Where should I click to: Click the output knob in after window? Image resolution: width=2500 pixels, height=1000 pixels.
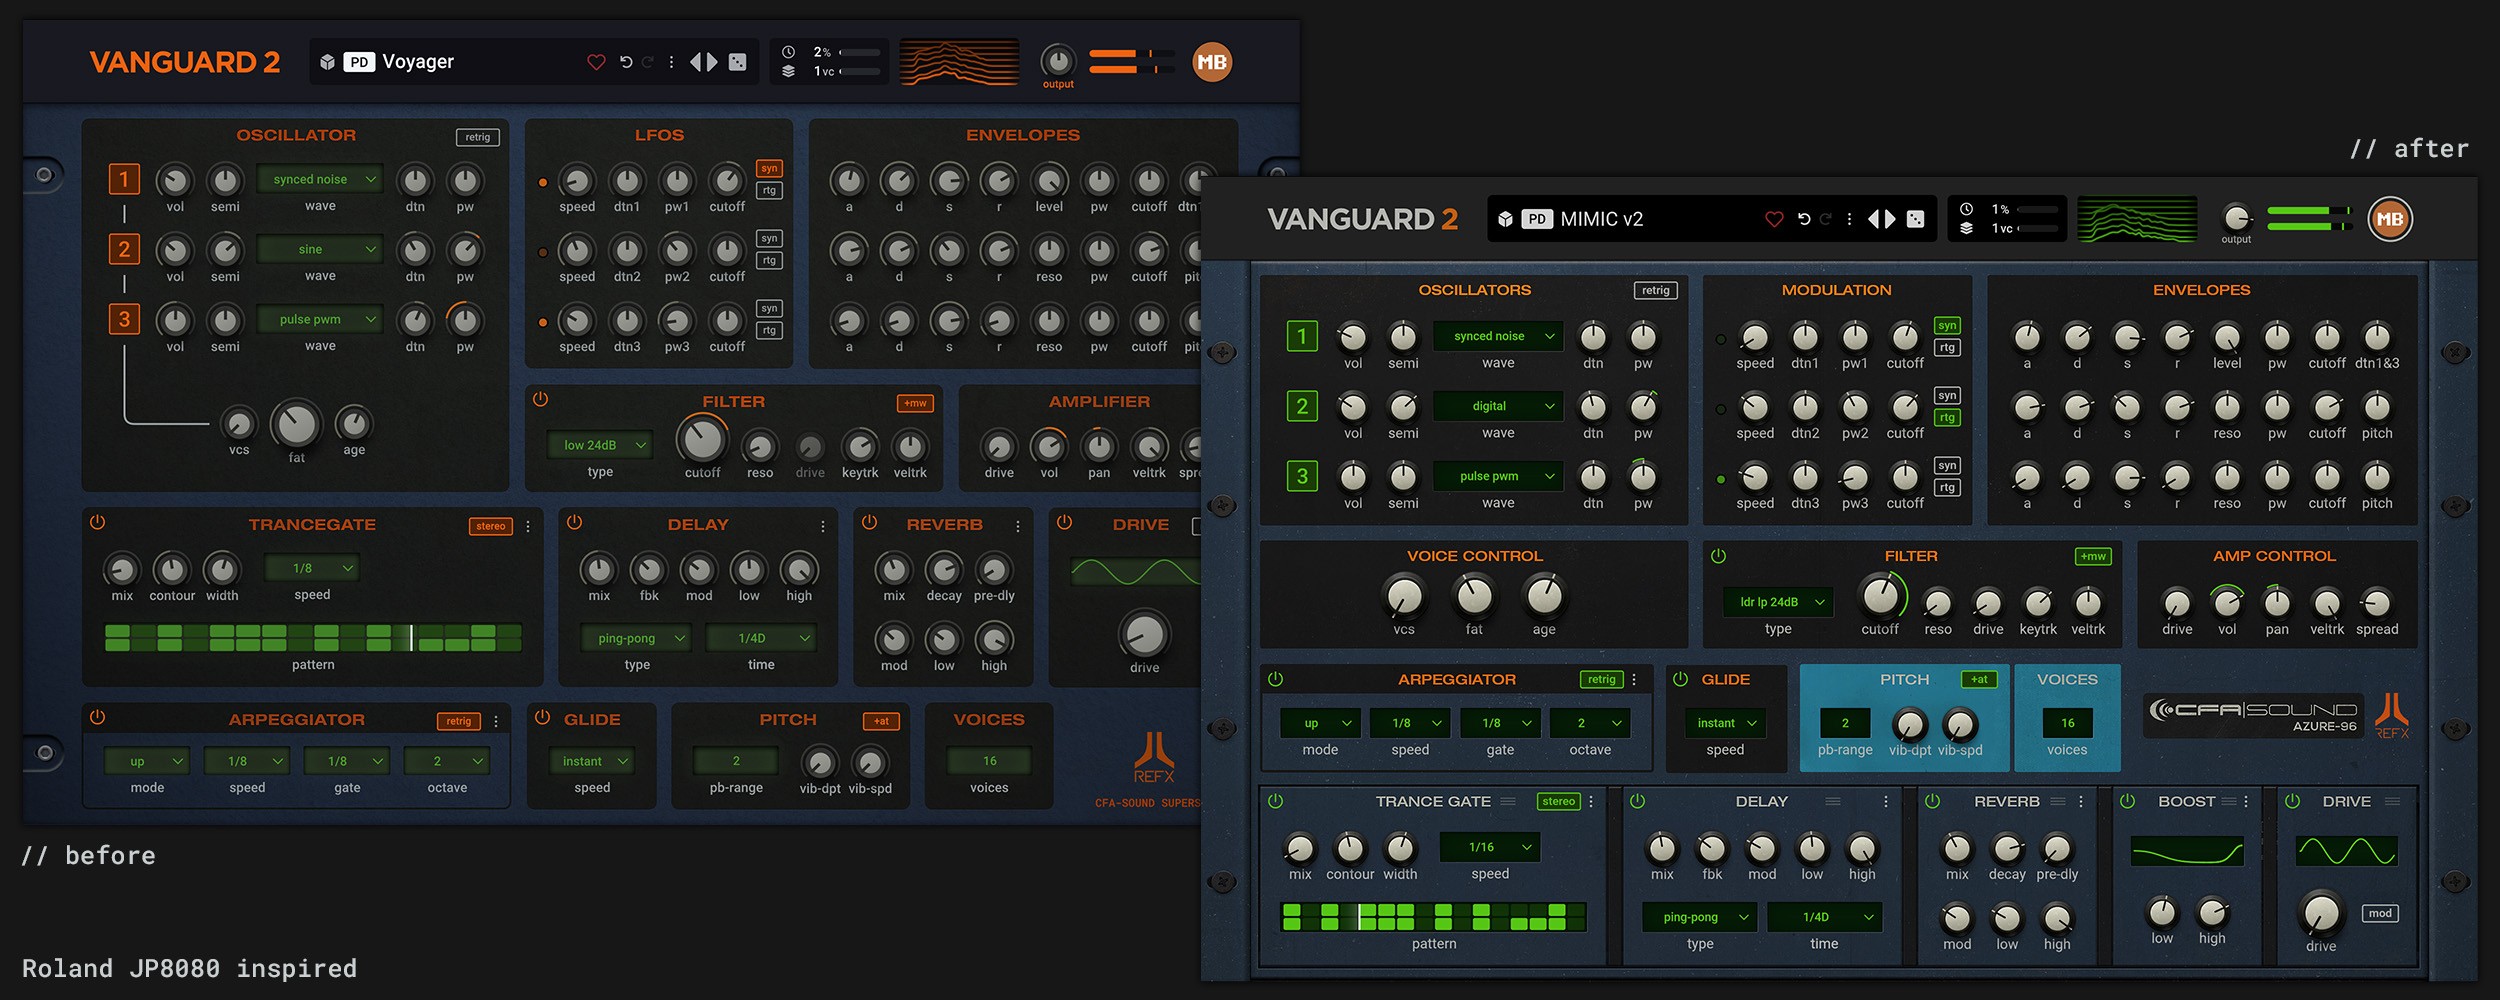point(2236,217)
